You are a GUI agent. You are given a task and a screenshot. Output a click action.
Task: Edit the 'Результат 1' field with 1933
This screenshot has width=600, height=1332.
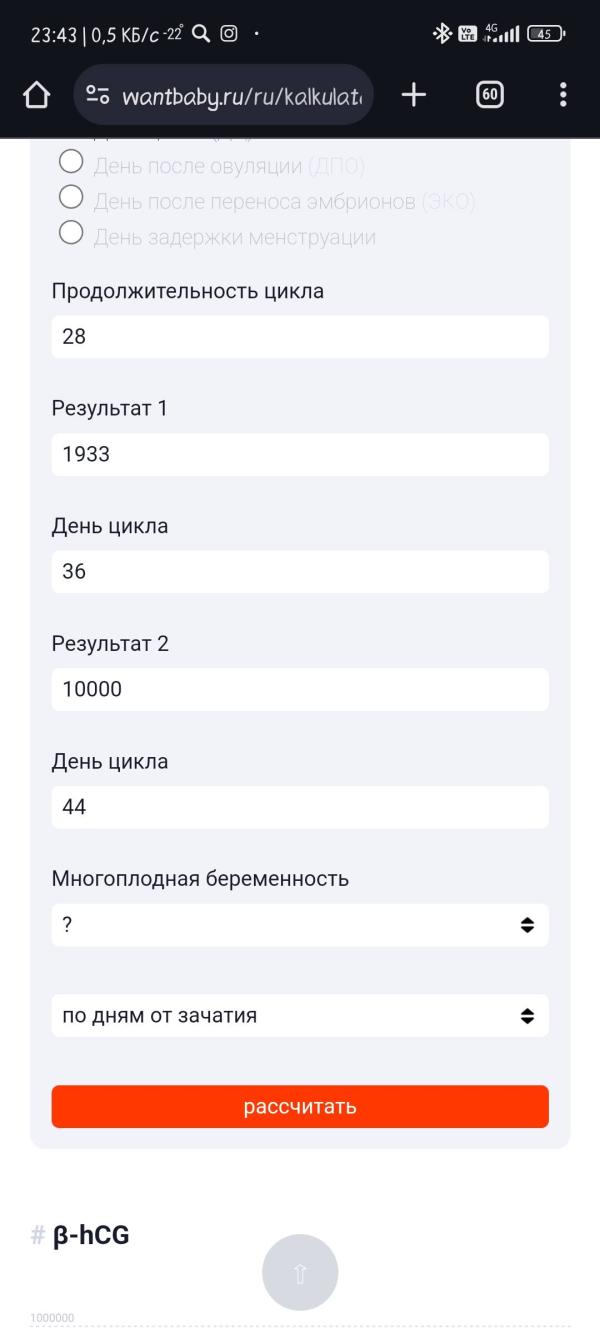(x=300, y=454)
